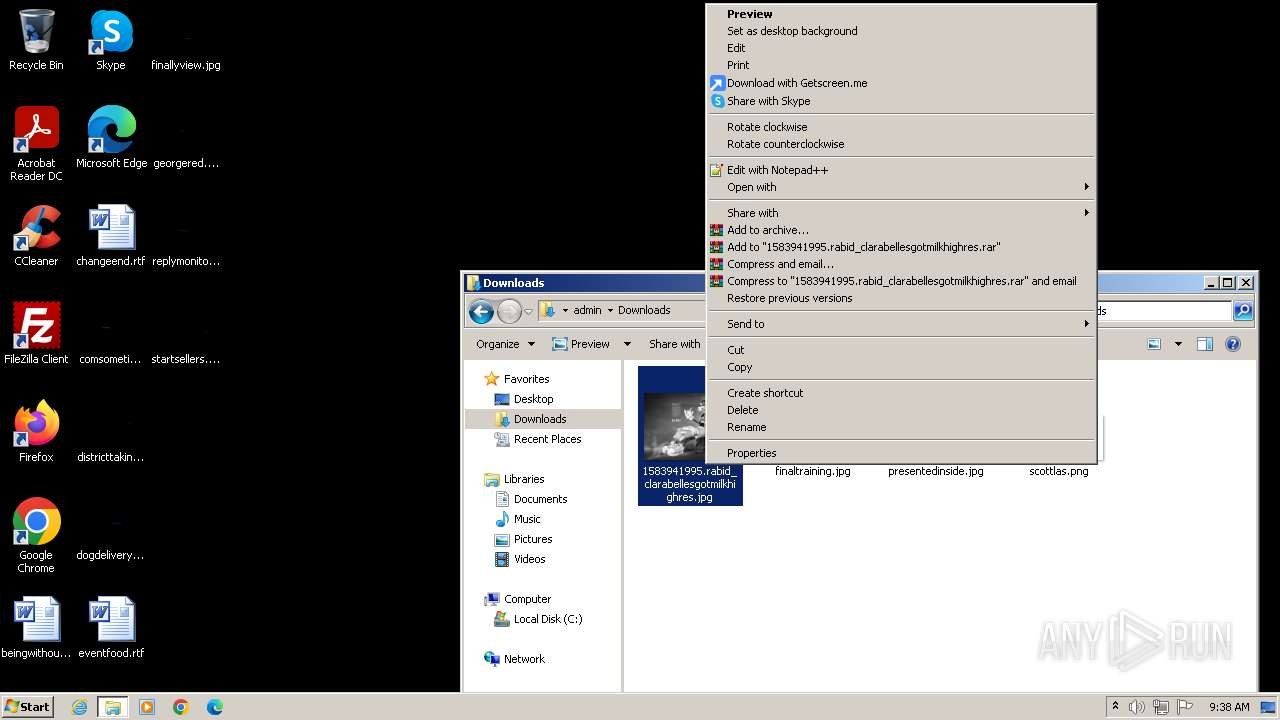The height and width of the screenshot is (720, 1280).
Task: Click the clock in the taskbar
Action: [1229, 707]
